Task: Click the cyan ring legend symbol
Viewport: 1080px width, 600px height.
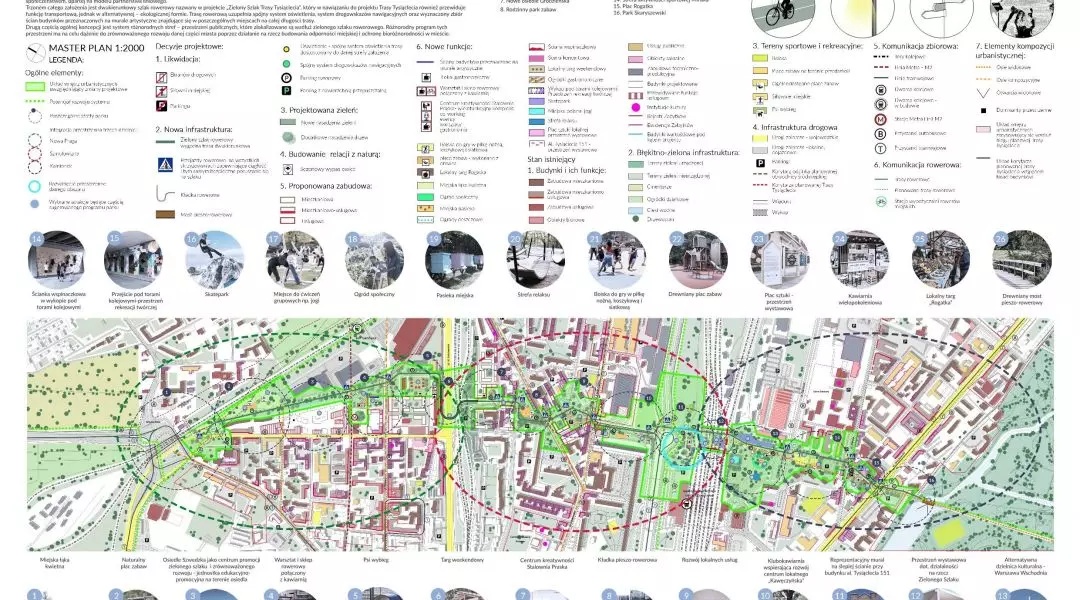Action: [x=34, y=187]
